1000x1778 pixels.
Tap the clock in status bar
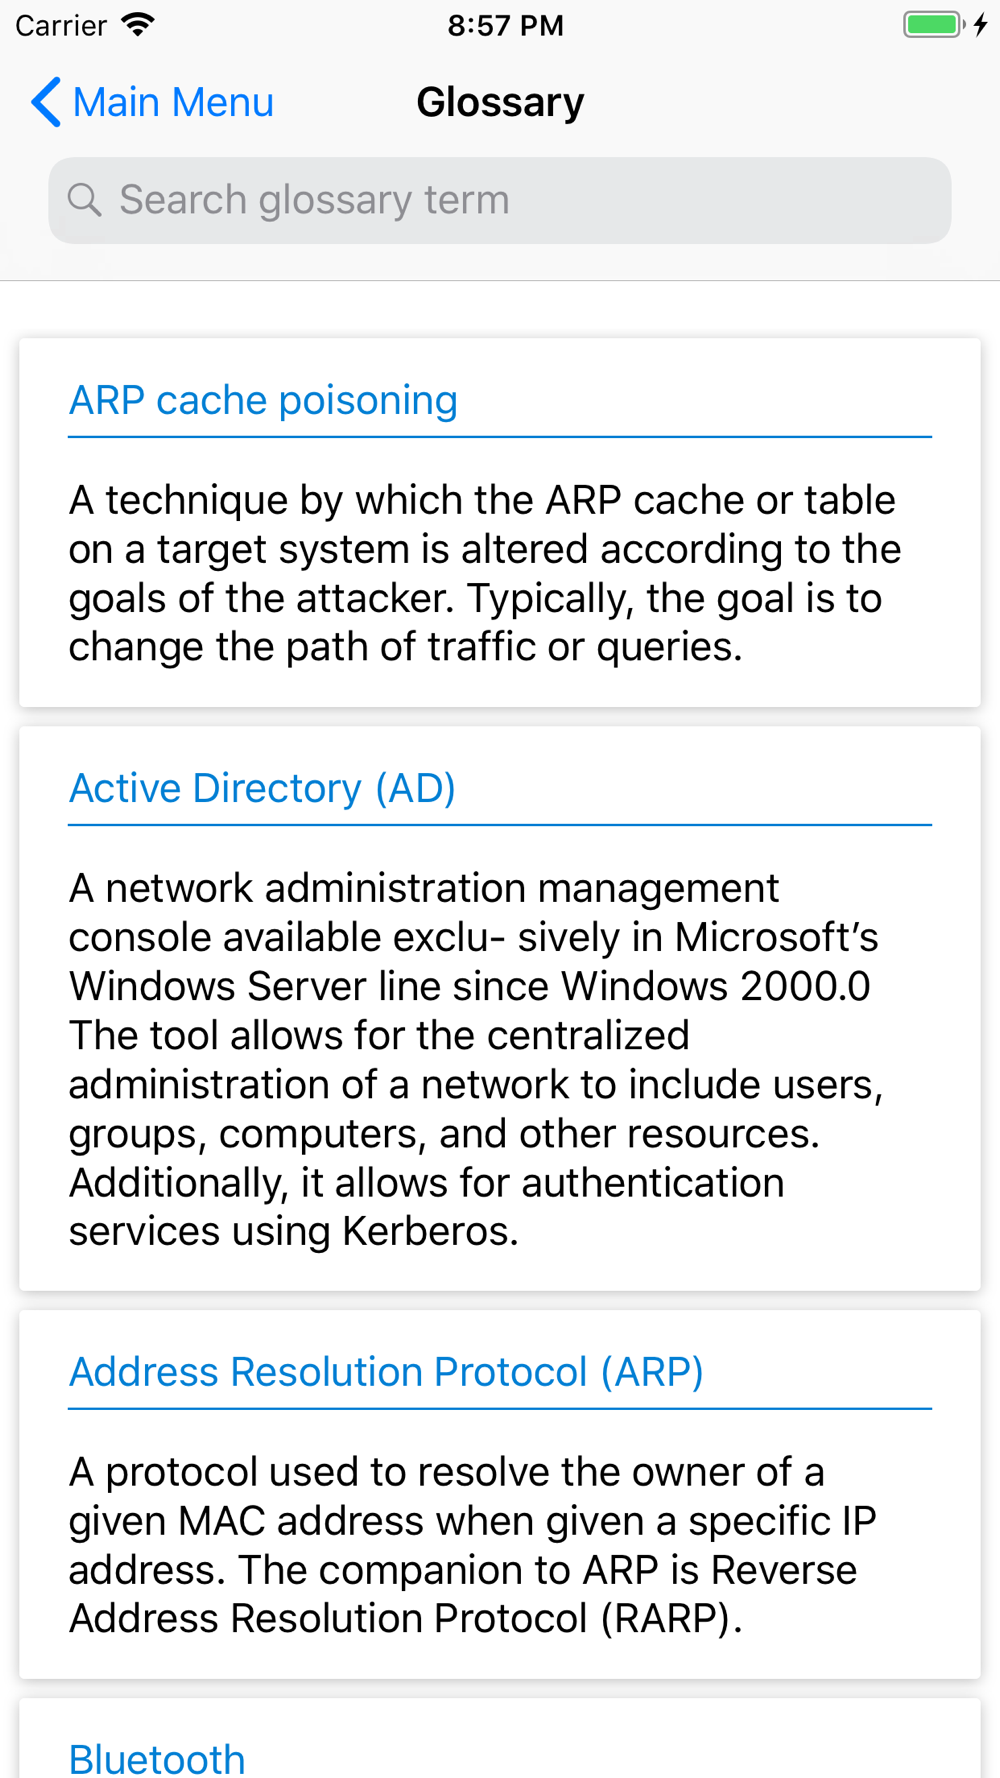[505, 25]
